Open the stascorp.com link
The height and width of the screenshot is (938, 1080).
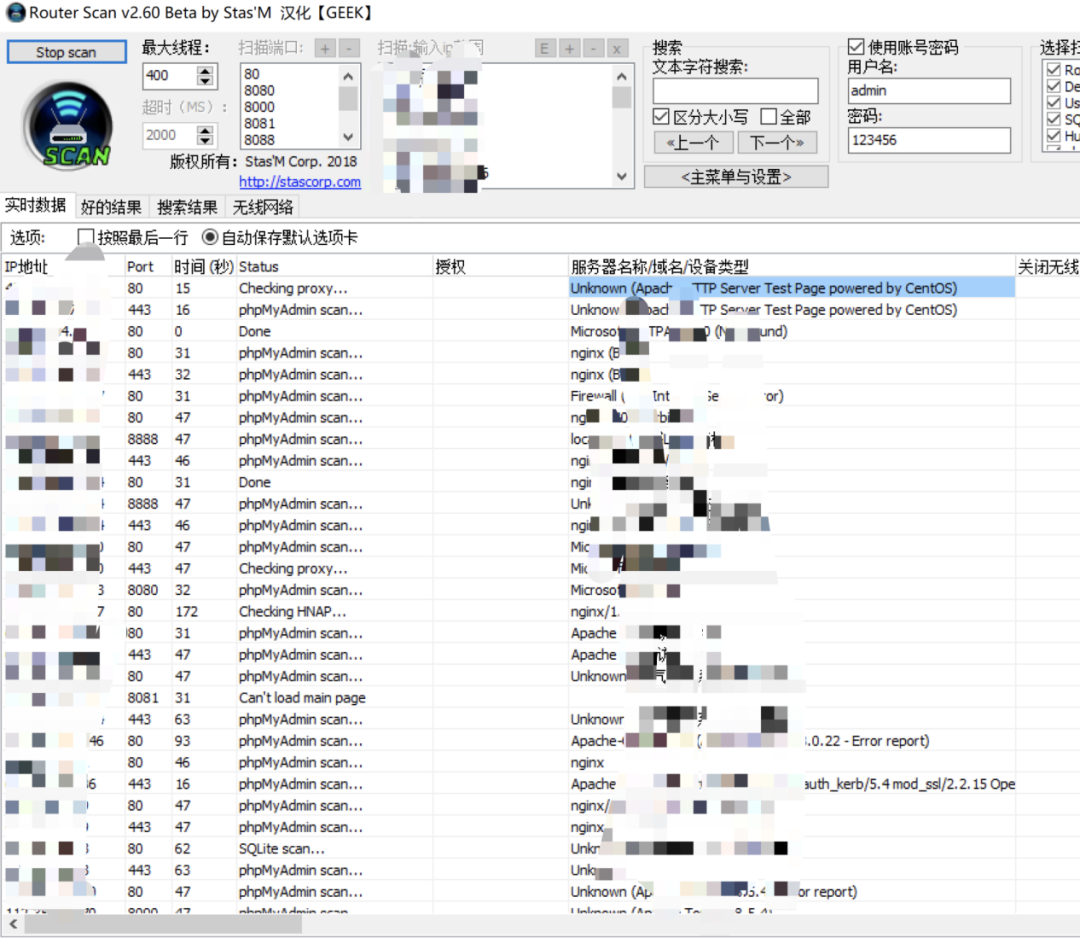tap(300, 182)
